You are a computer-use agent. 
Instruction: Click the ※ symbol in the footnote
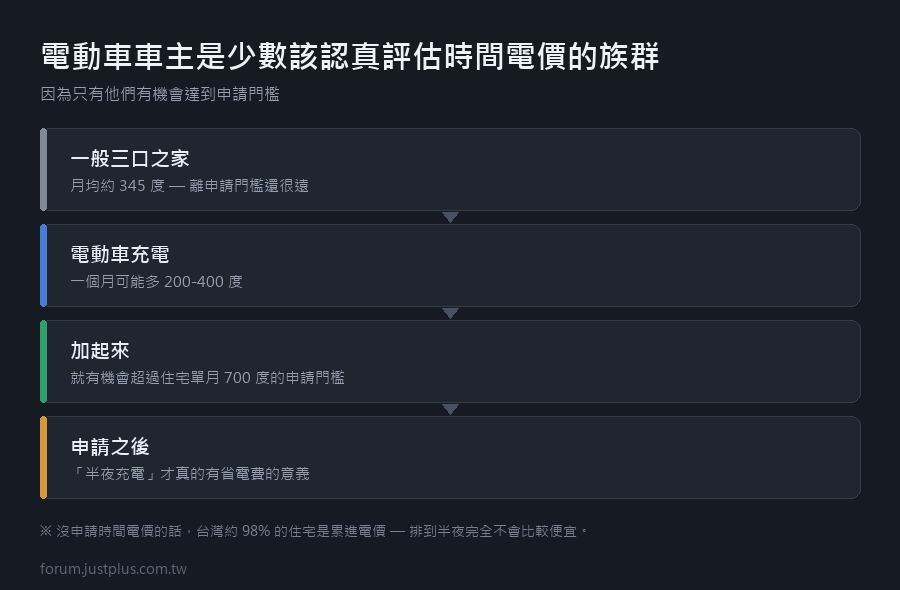point(46,531)
